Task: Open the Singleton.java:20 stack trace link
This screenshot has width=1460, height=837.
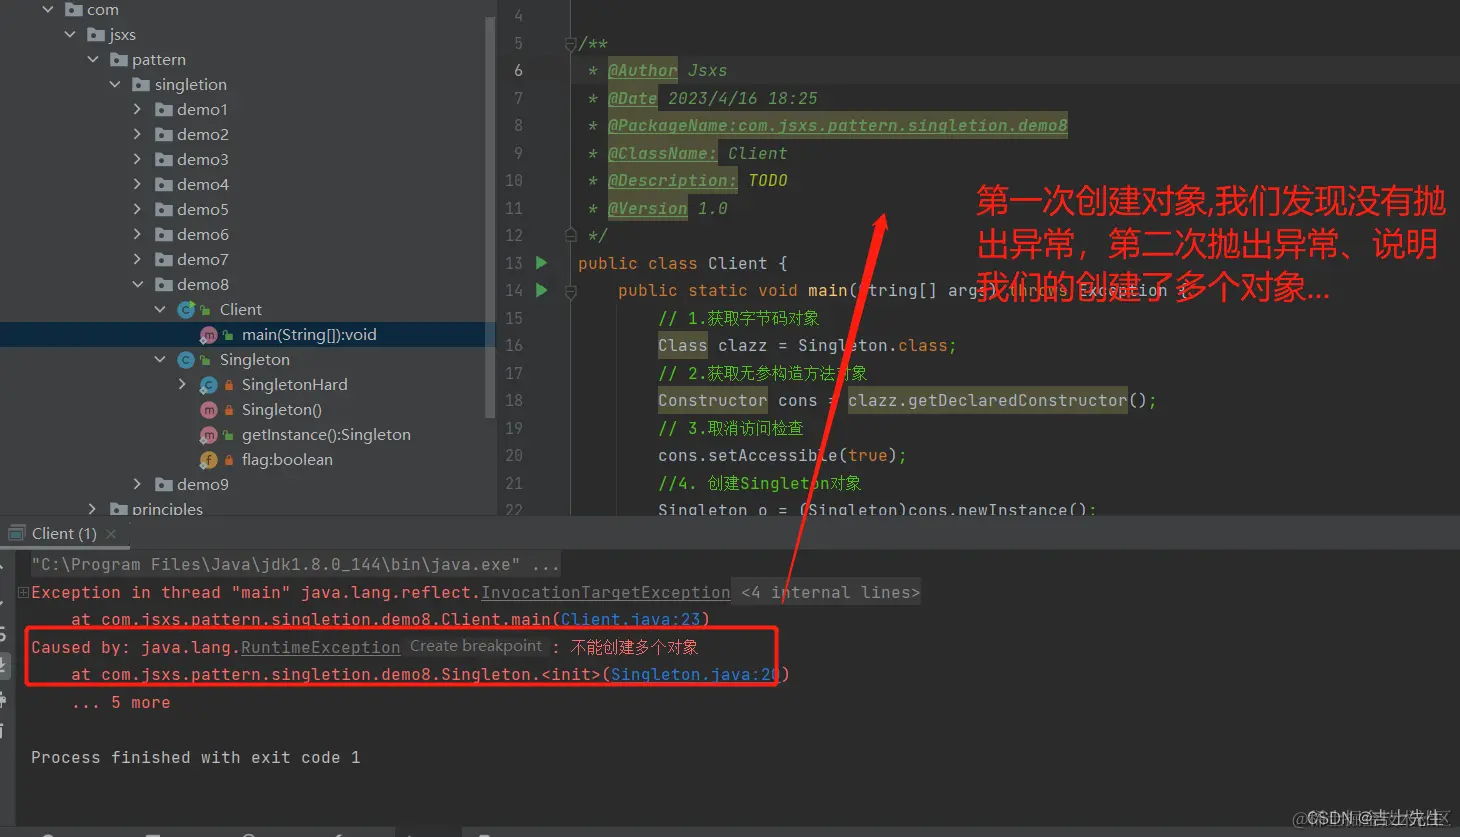Action: [x=695, y=674]
